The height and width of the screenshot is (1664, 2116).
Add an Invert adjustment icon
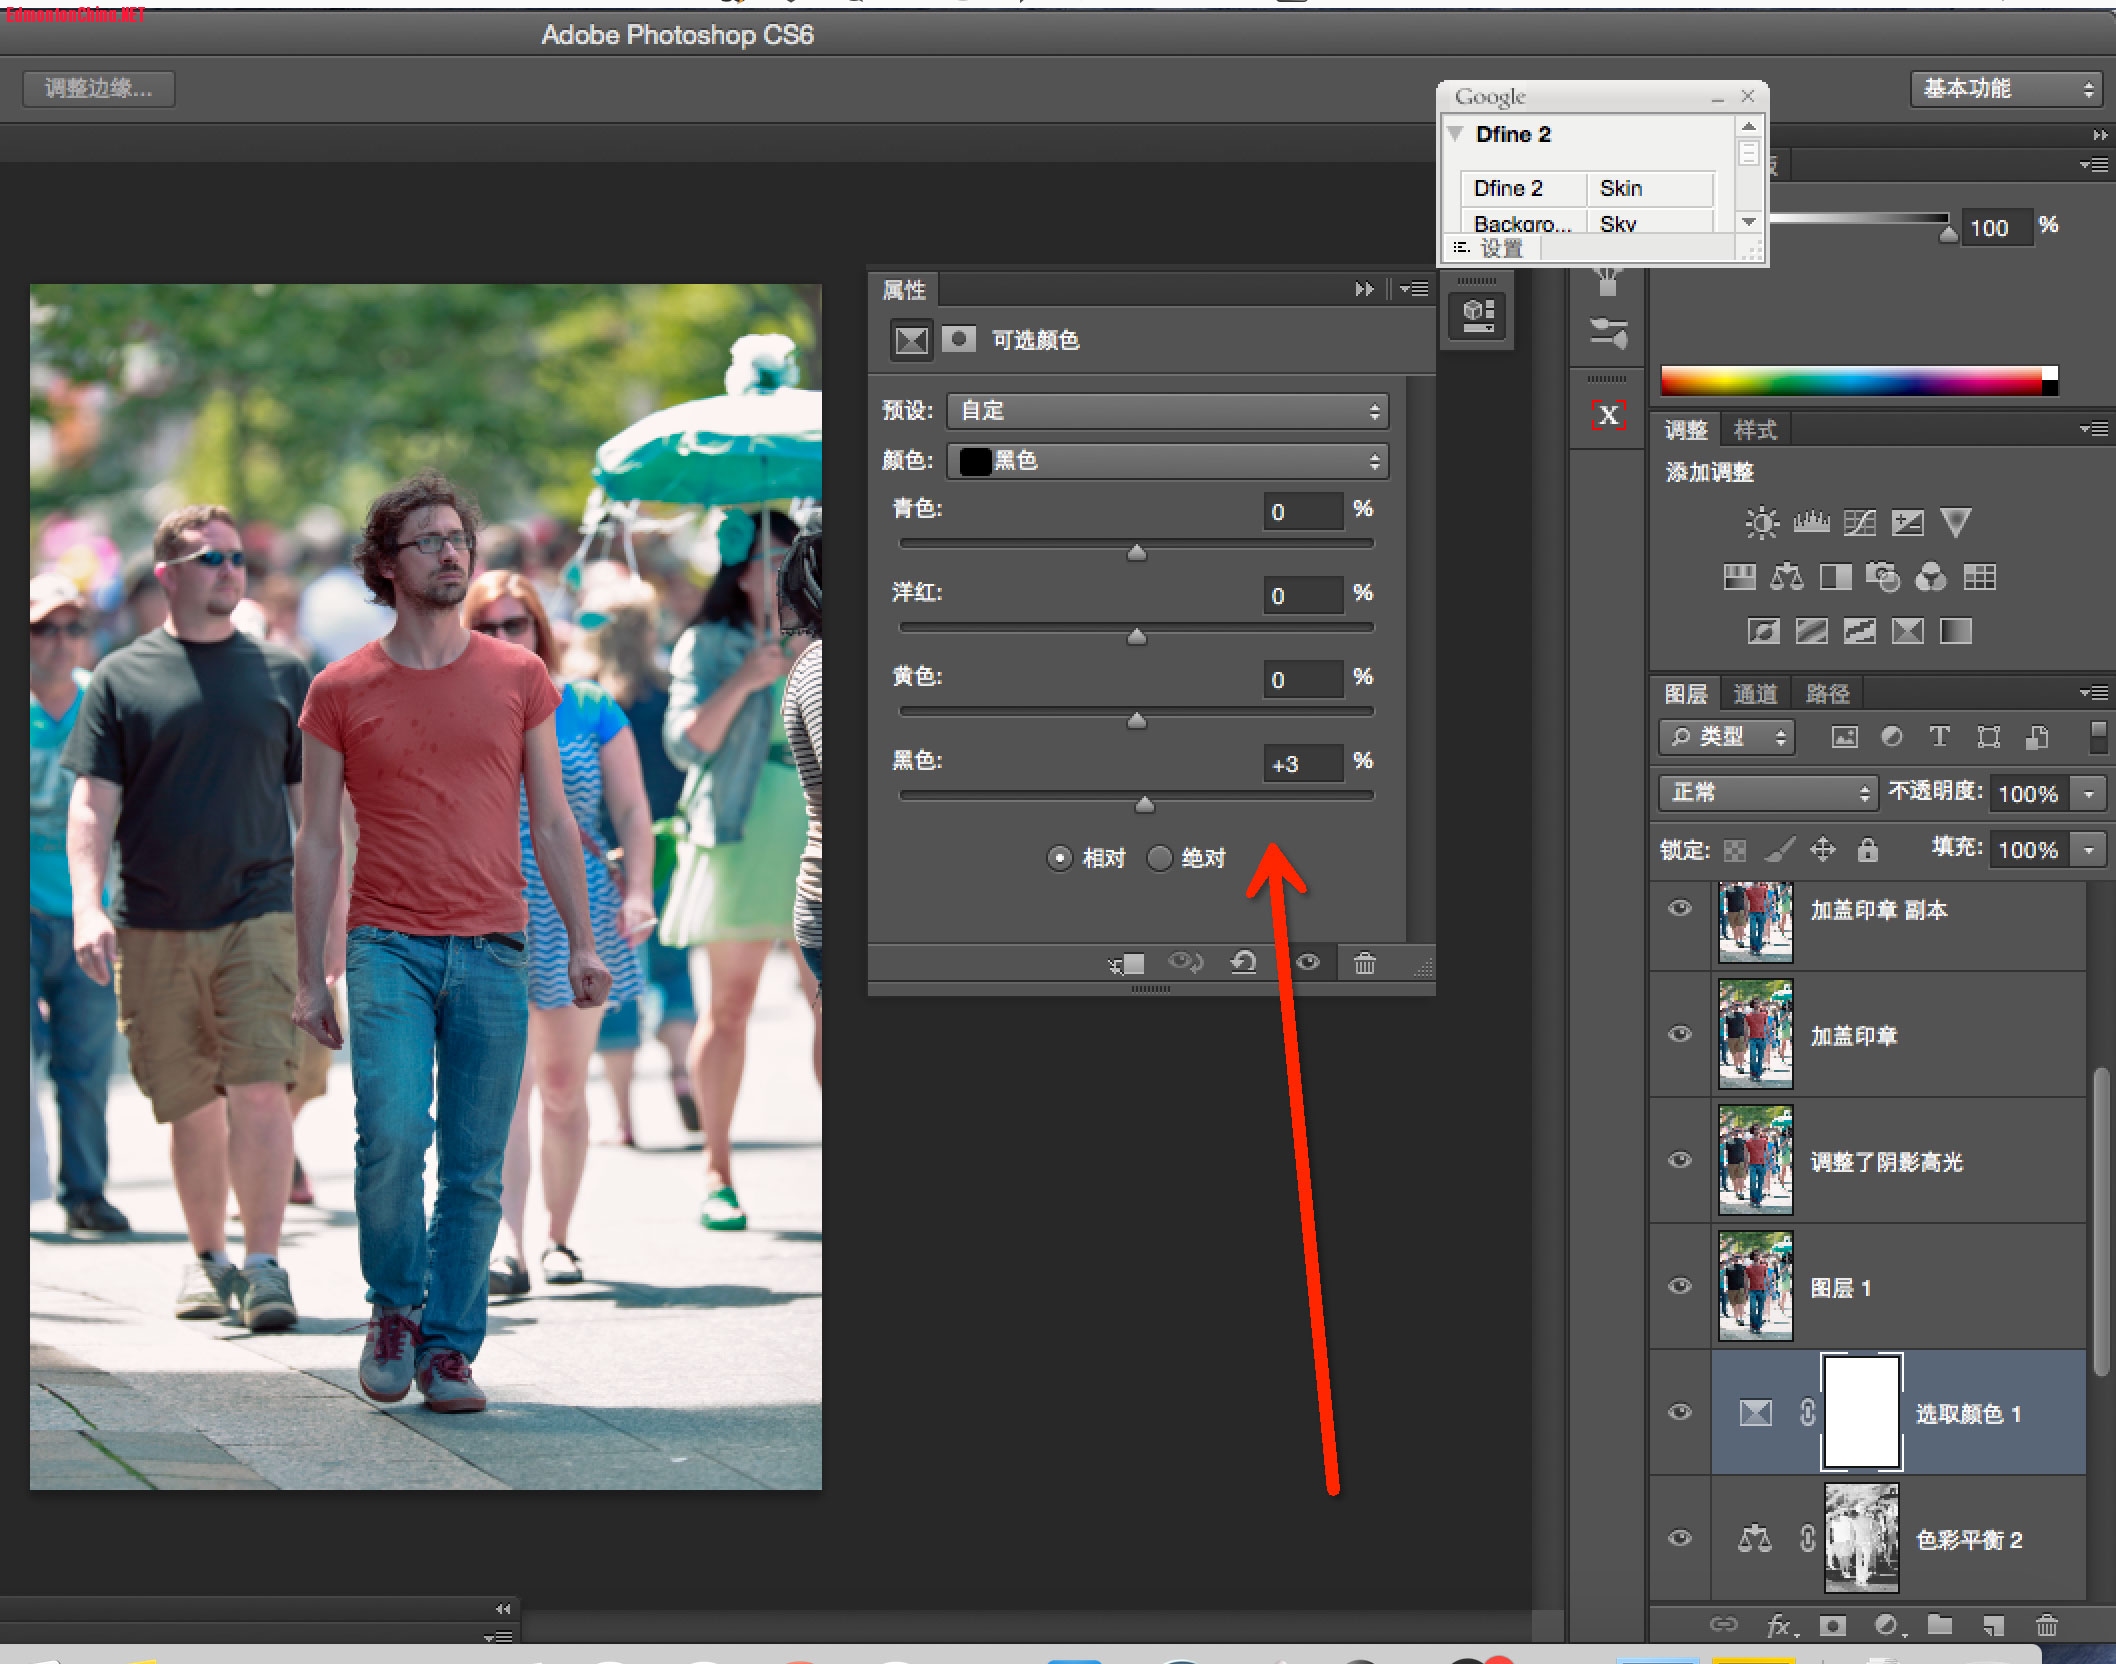1763,631
